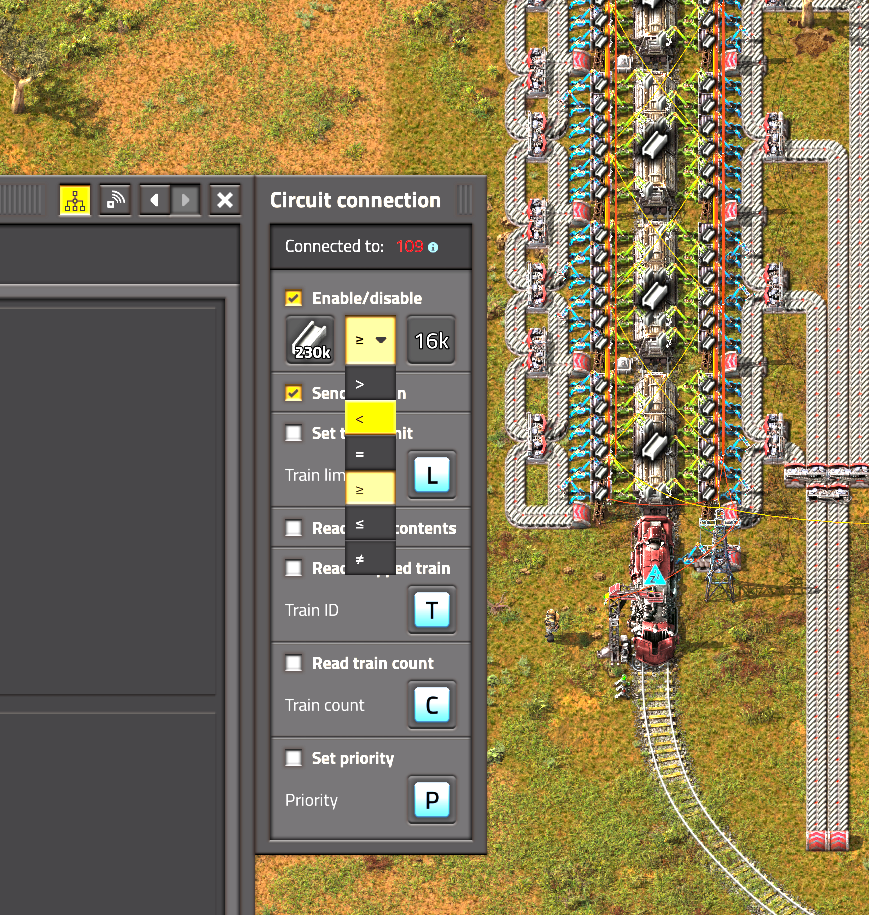The width and height of the screenshot is (869, 915).
Task: Close the train stop window
Action: tap(225, 200)
